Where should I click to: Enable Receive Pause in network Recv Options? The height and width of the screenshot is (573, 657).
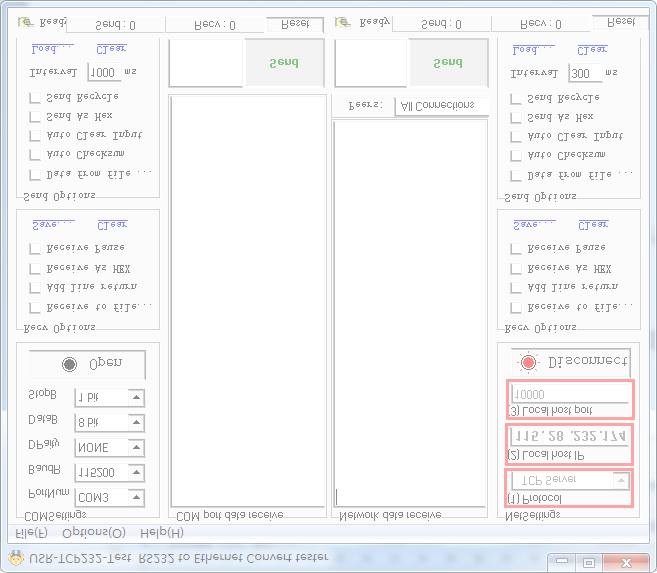[516, 248]
